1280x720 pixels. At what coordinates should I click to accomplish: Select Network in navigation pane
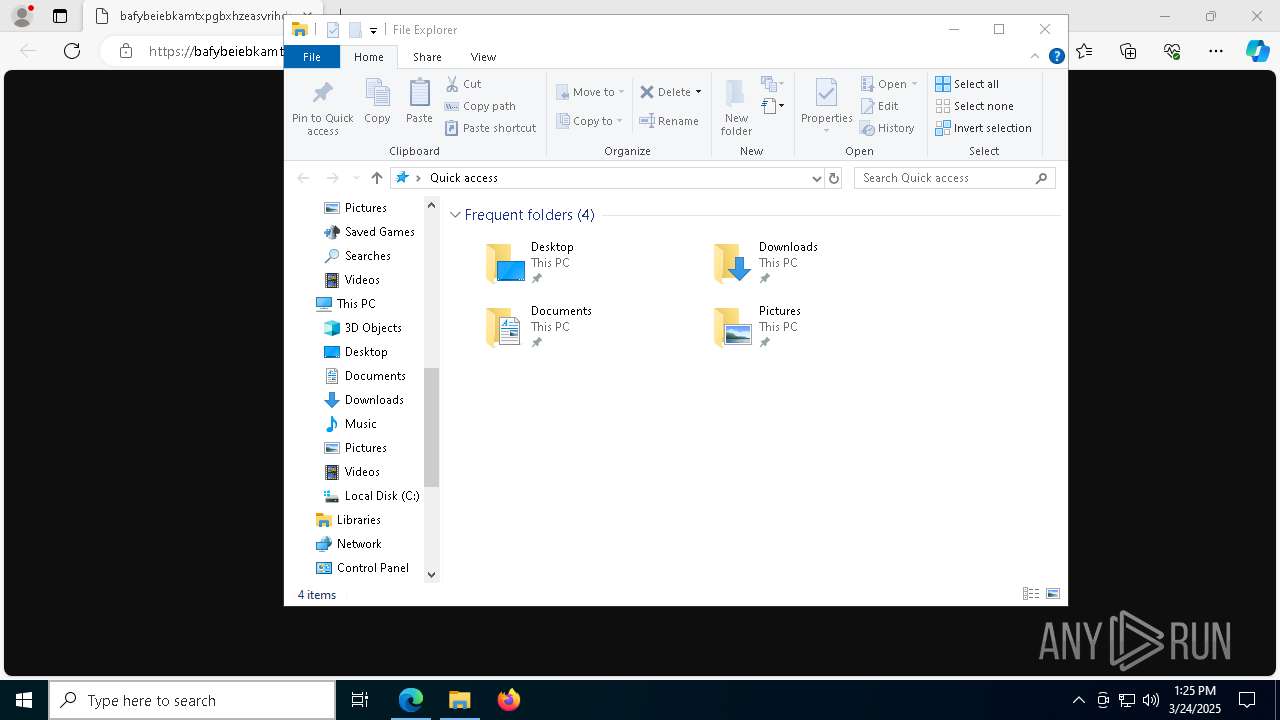348,544
